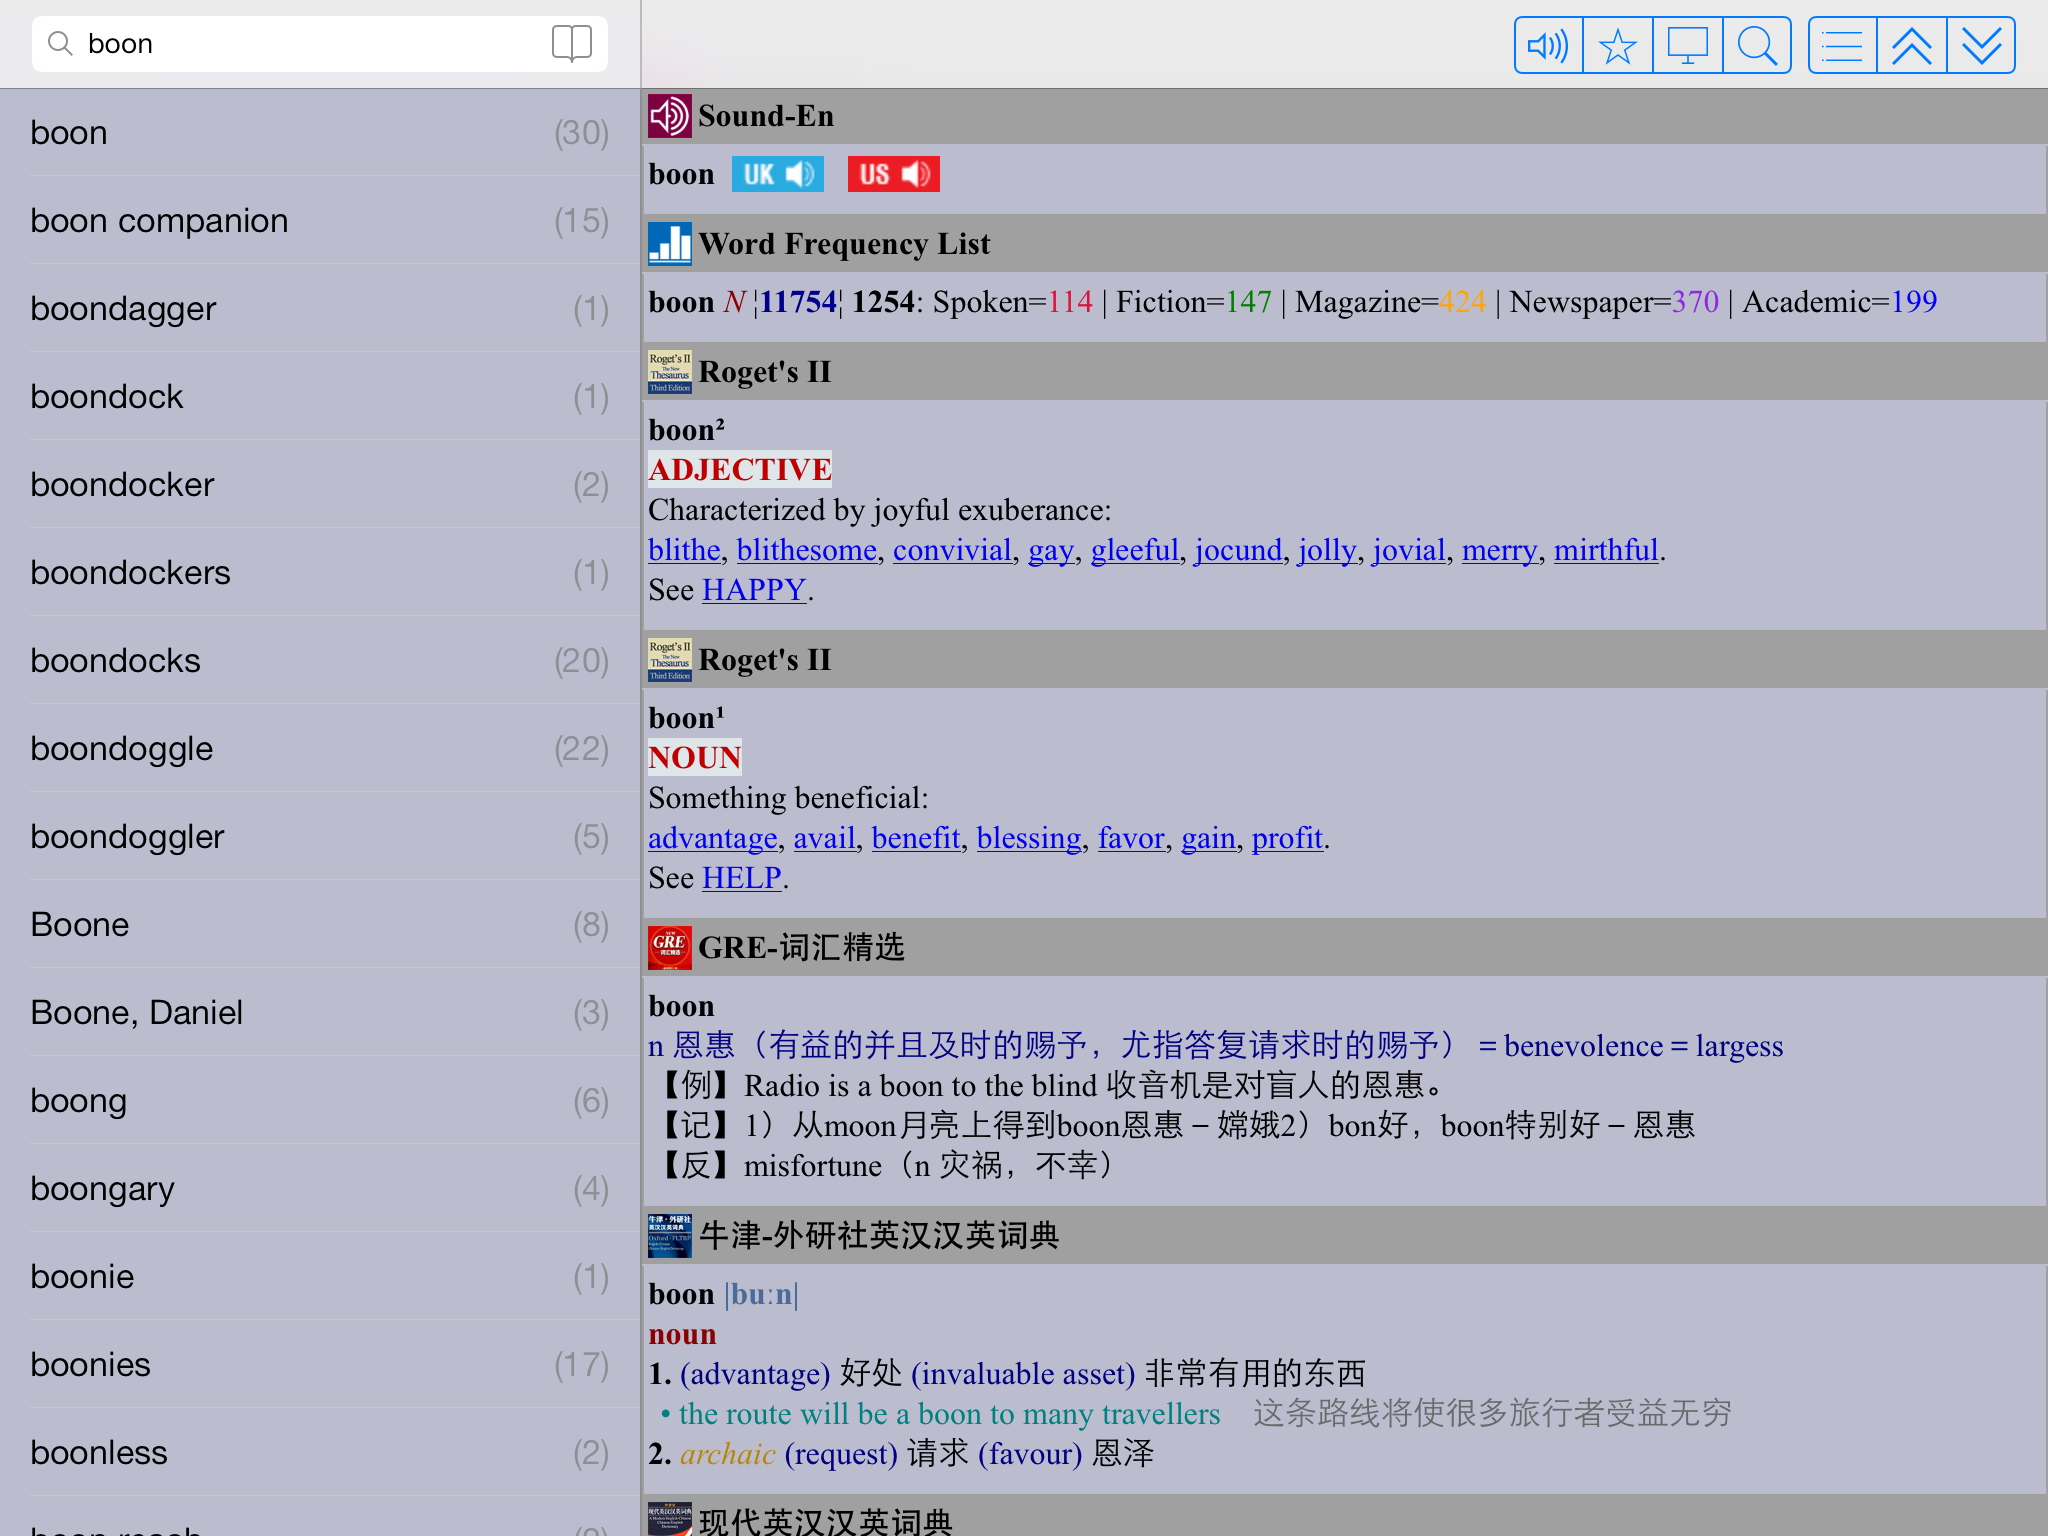Image resolution: width=2048 pixels, height=1536 pixels.
Task: Select 'Boone' entry
Action: (x=320, y=925)
